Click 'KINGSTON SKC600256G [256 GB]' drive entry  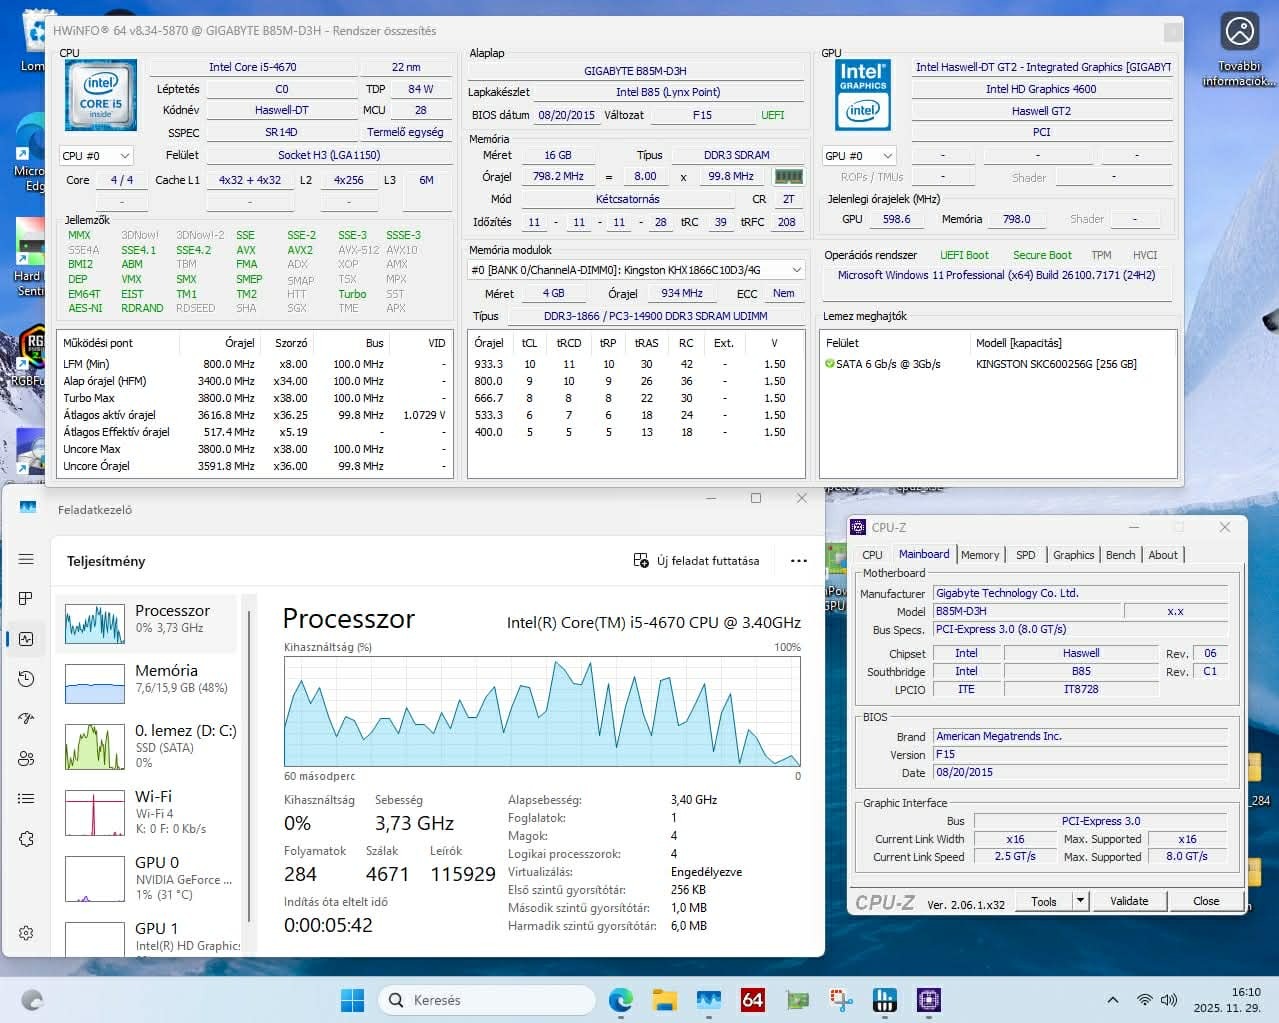point(1056,364)
